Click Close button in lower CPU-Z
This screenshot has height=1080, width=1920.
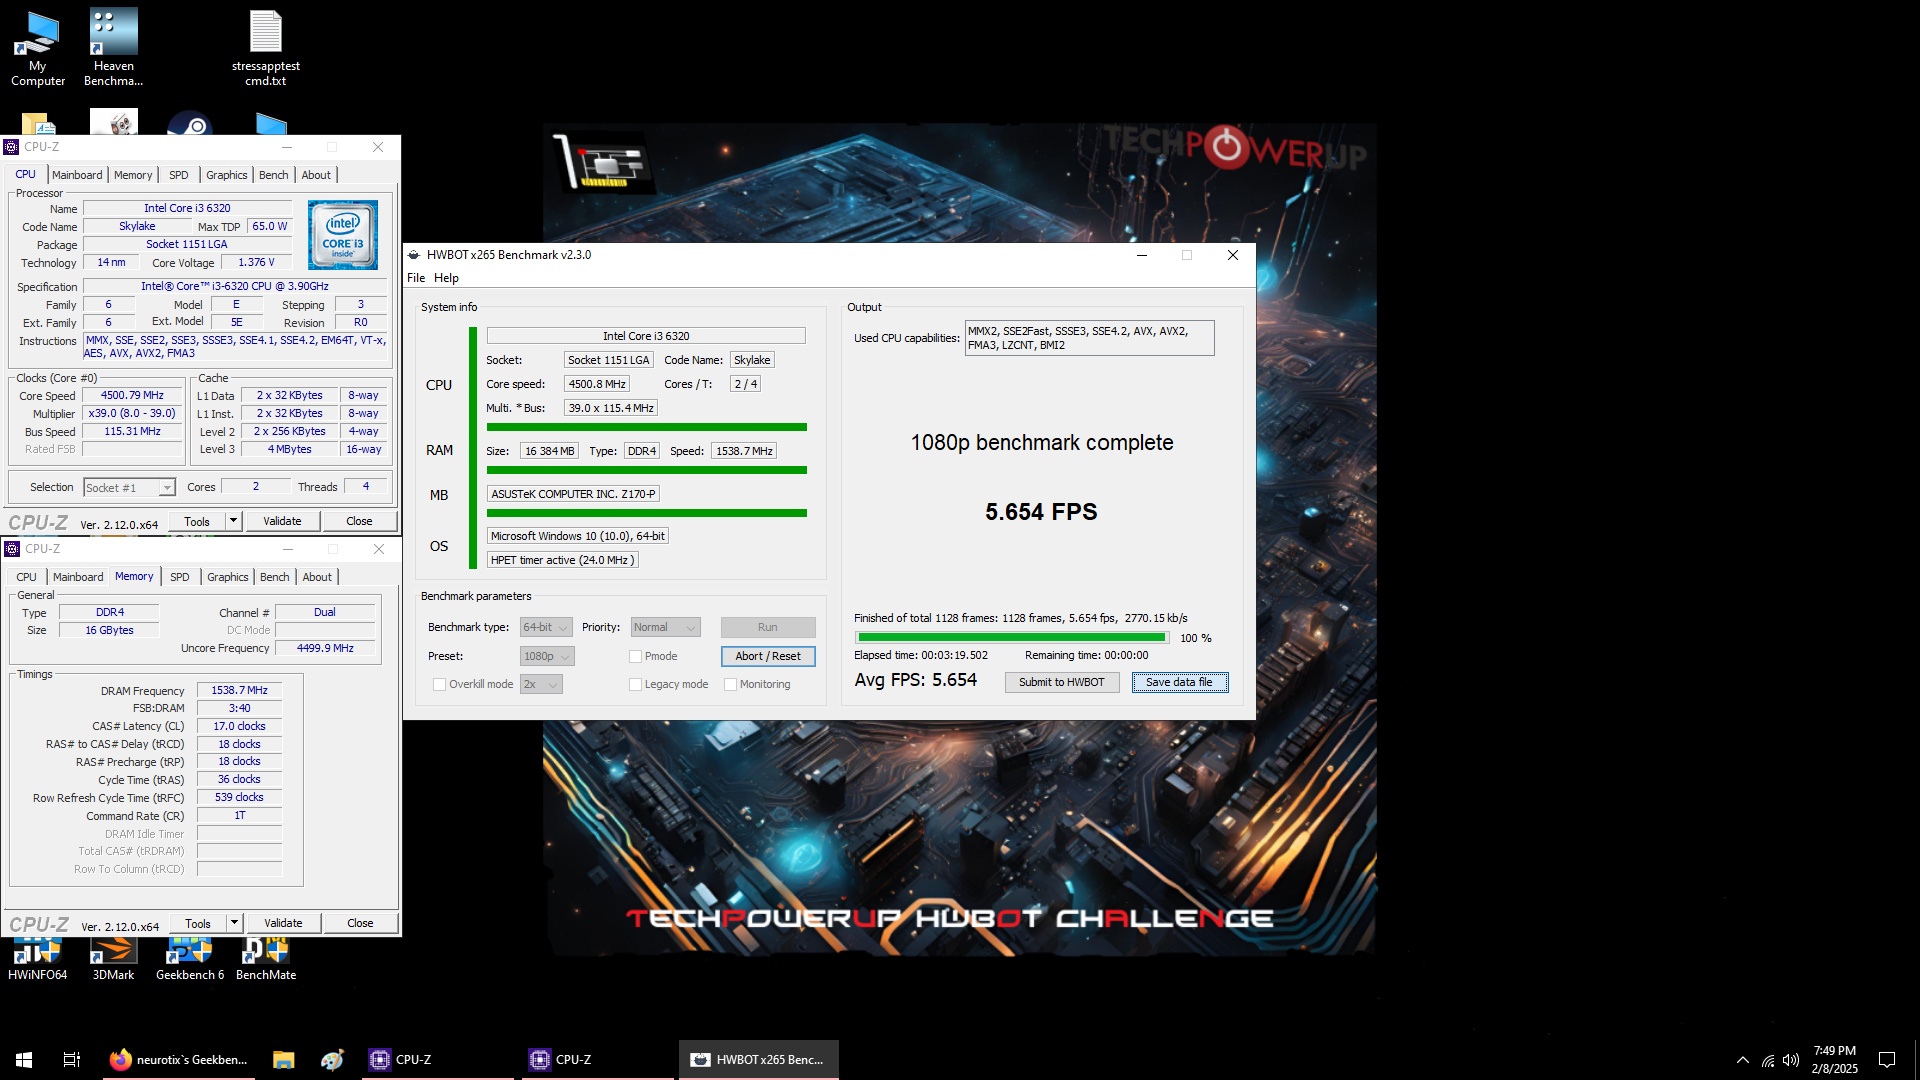pos(360,923)
